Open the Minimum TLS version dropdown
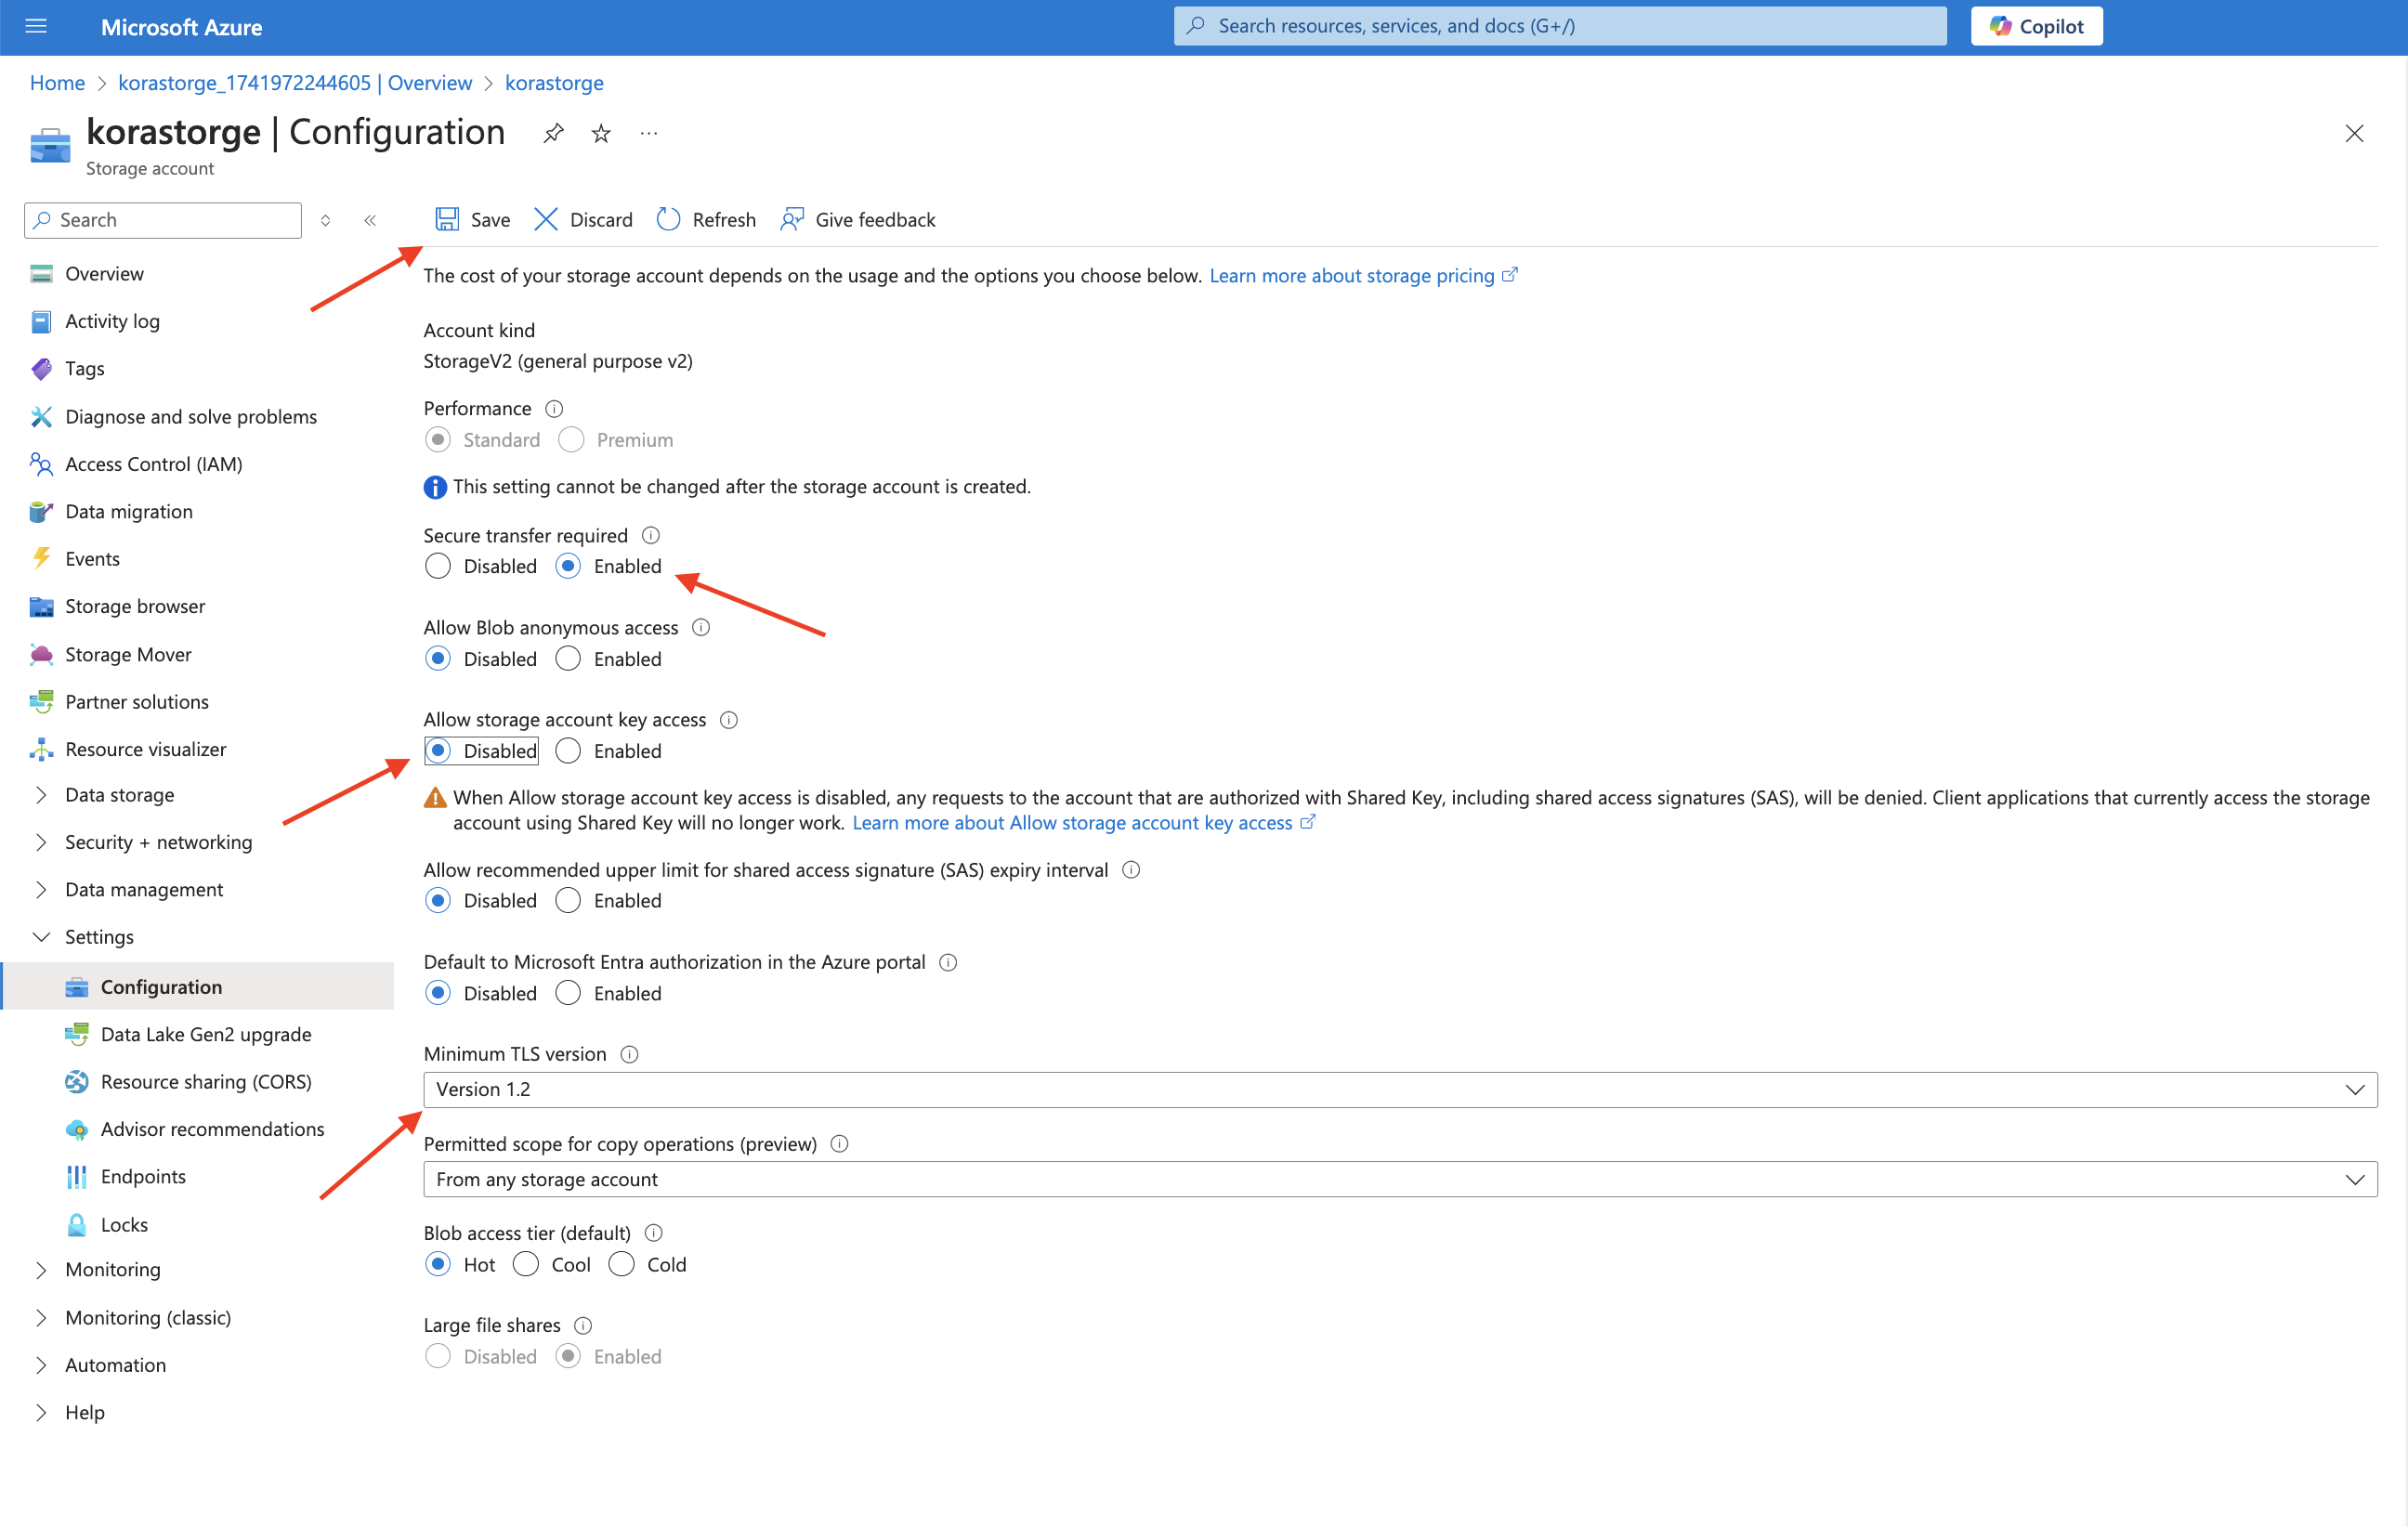Screen dimensions: 2408x1527 tap(1400, 1090)
